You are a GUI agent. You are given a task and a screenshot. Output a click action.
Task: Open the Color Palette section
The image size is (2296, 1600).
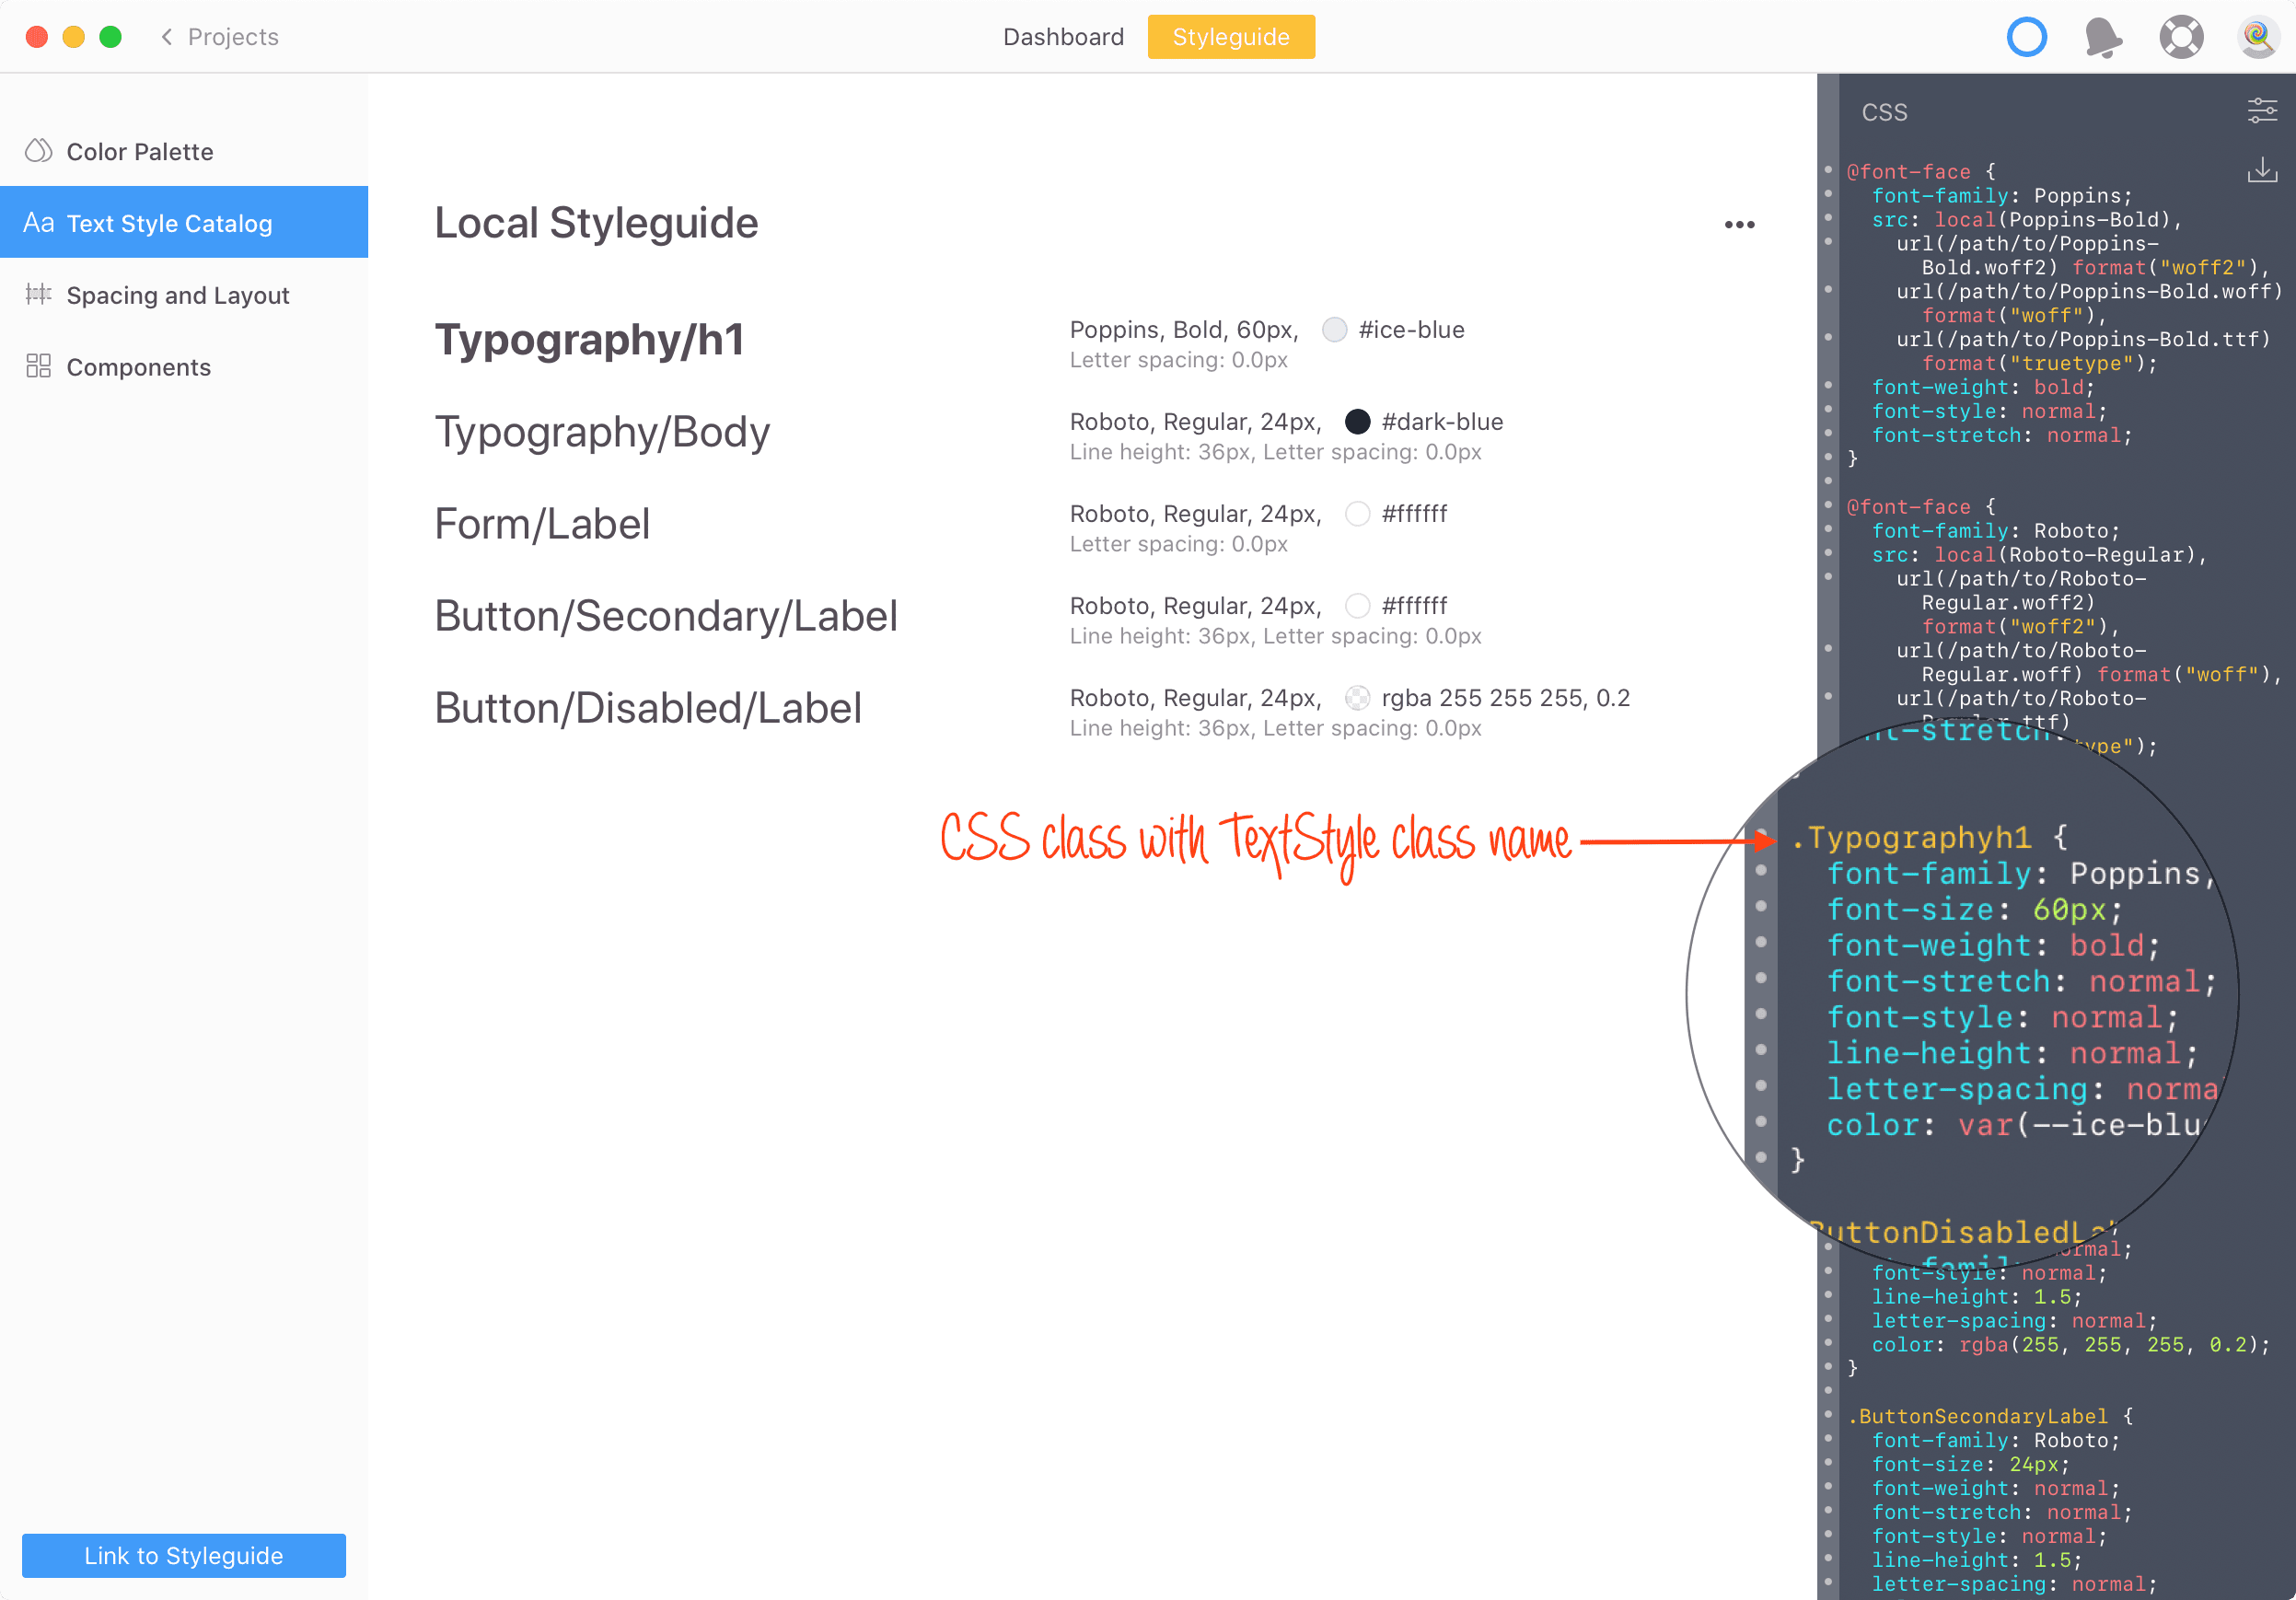[x=184, y=151]
